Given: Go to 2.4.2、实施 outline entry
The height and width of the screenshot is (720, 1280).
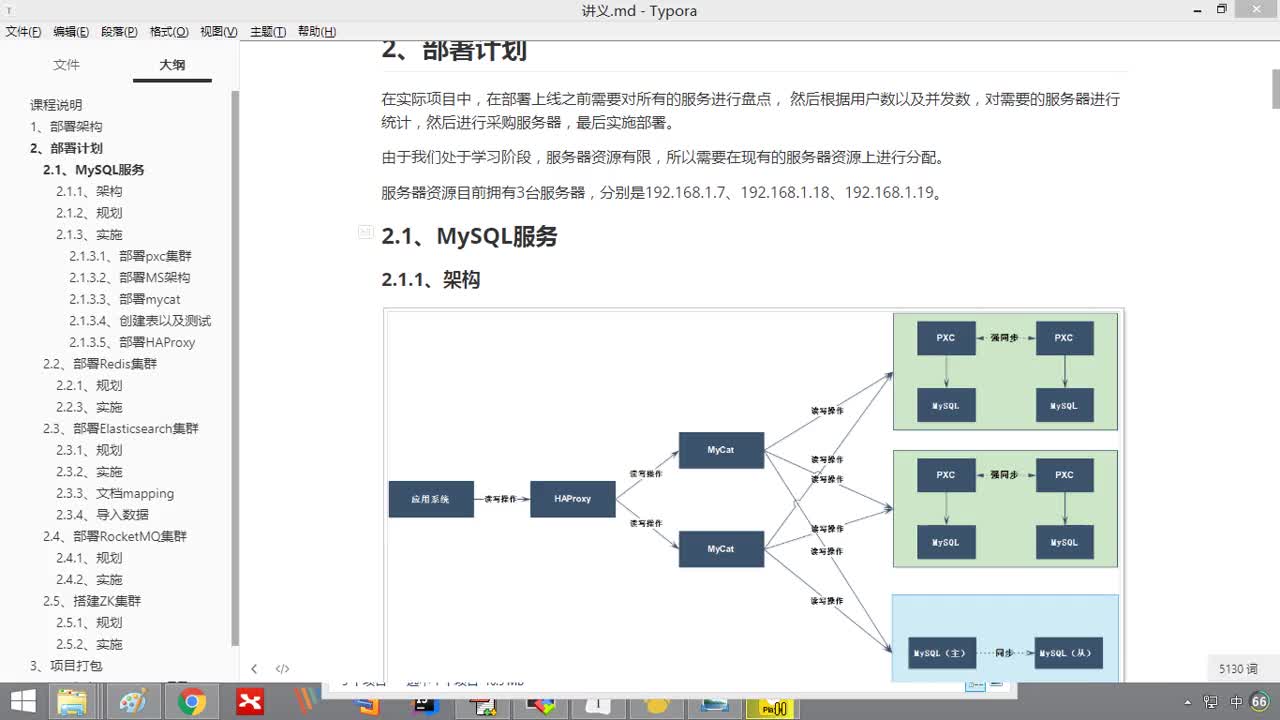Looking at the screenshot, I should pos(89,580).
